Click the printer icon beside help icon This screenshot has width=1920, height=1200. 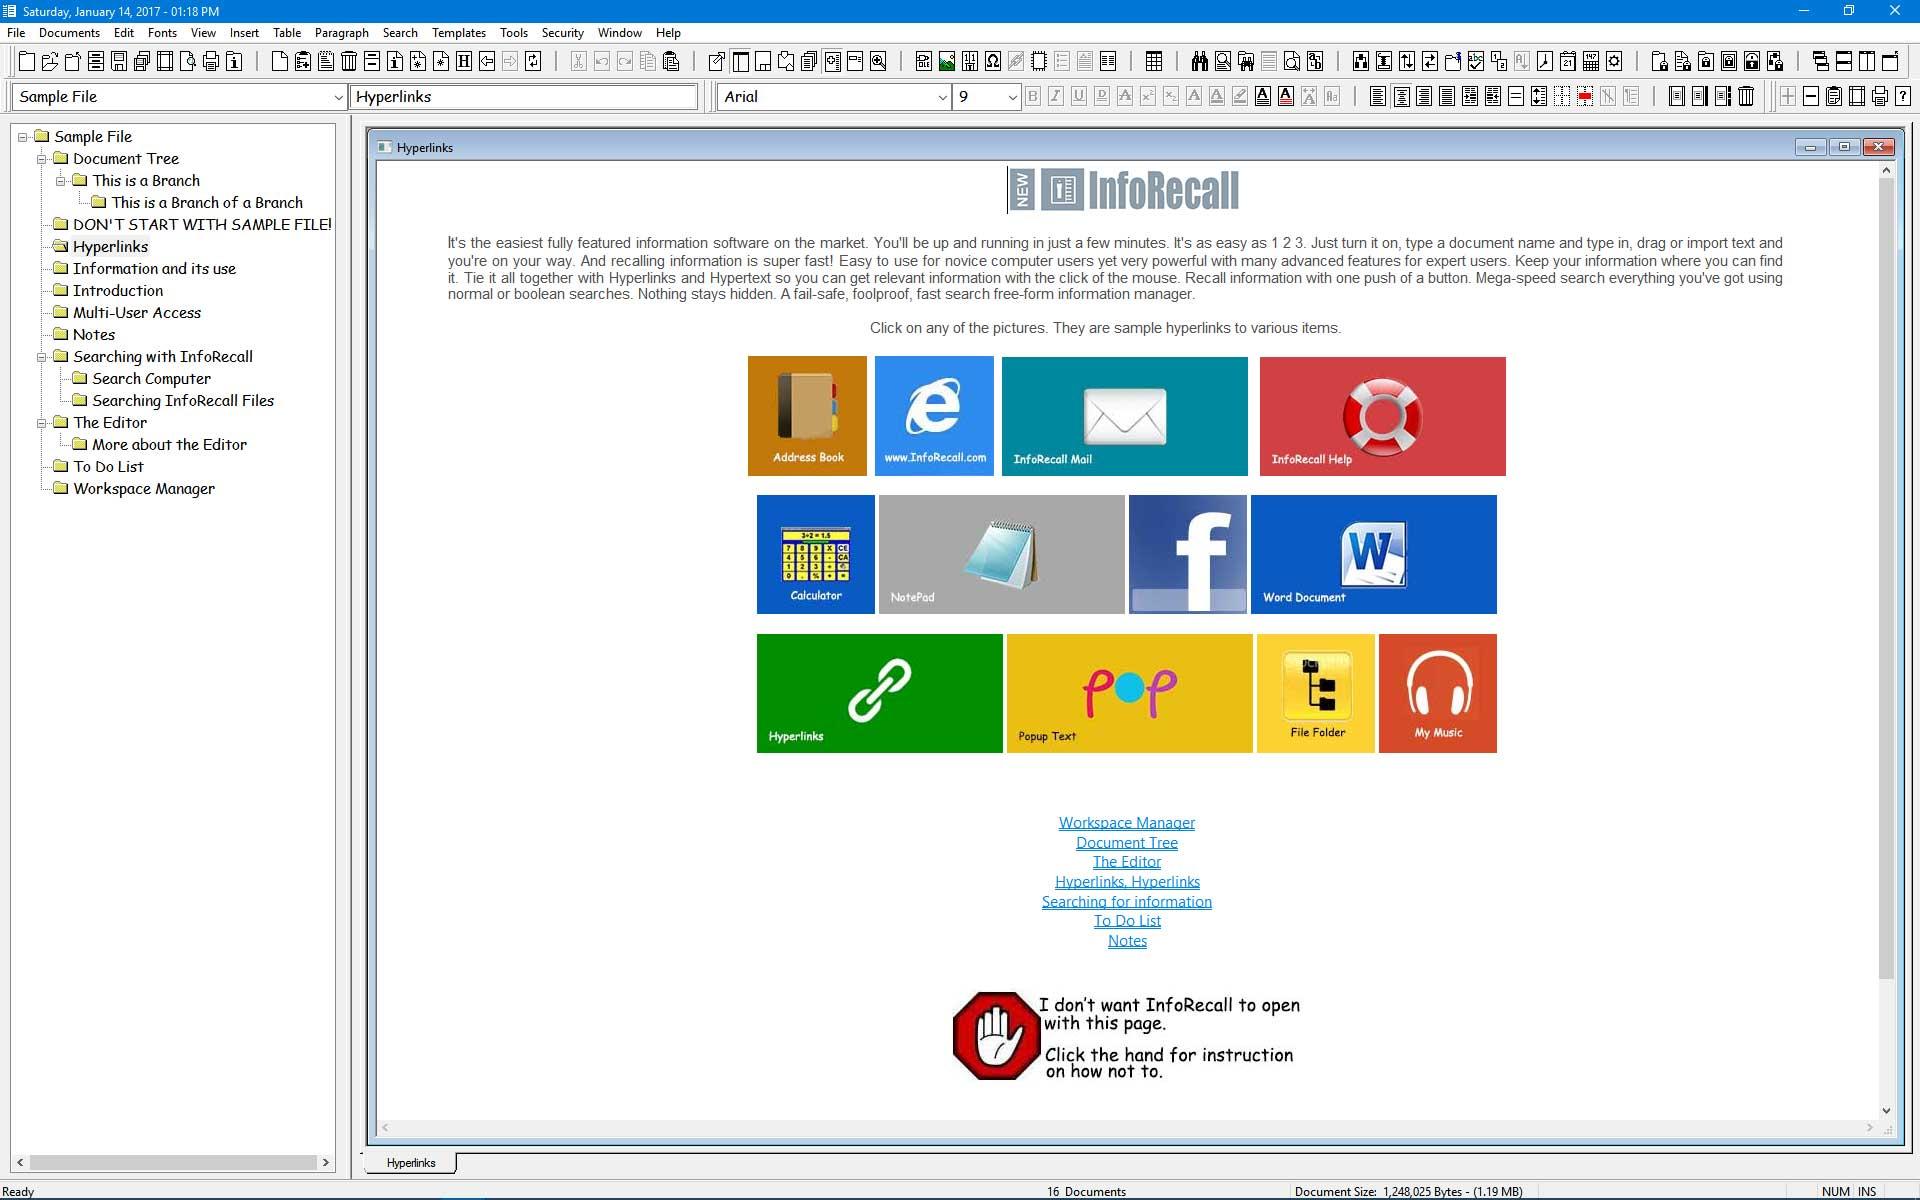[1880, 97]
